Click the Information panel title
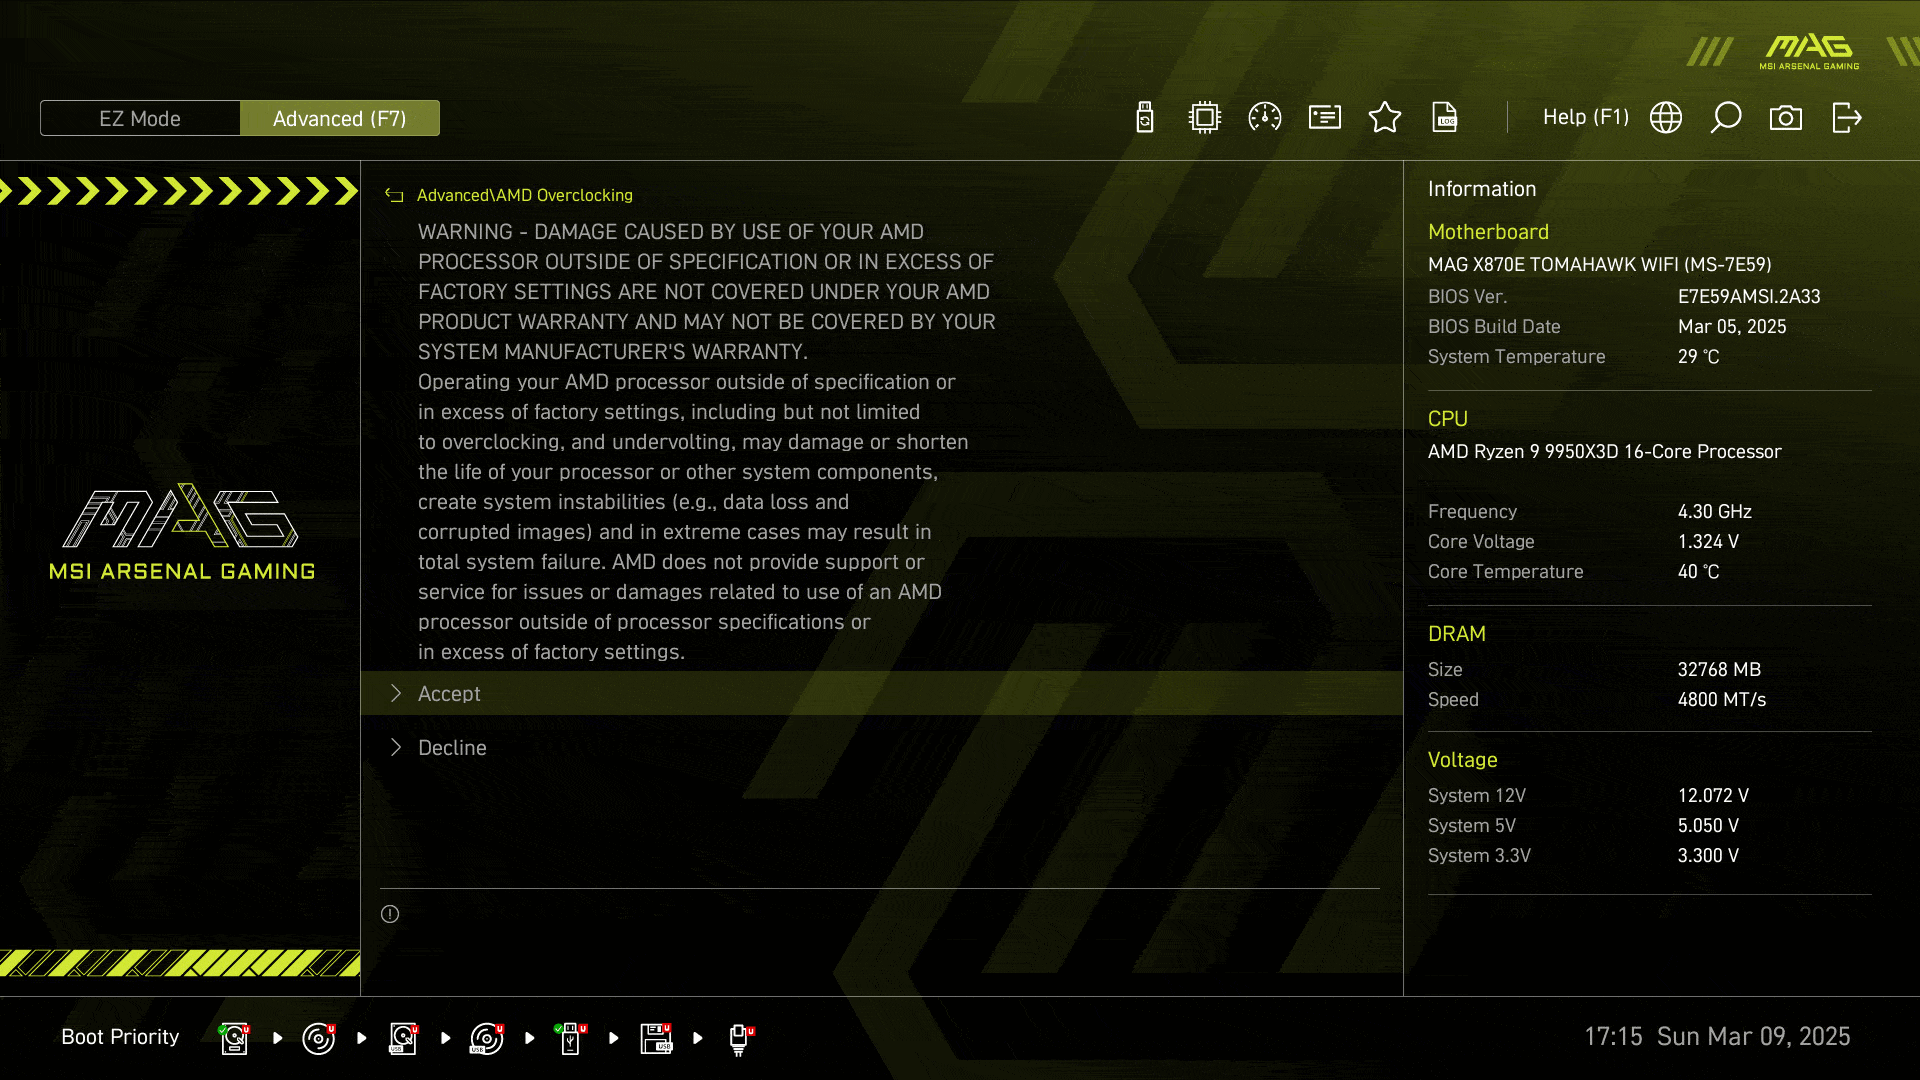Image resolution: width=1920 pixels, height=1080 pixels. [x=1481, y=189]
